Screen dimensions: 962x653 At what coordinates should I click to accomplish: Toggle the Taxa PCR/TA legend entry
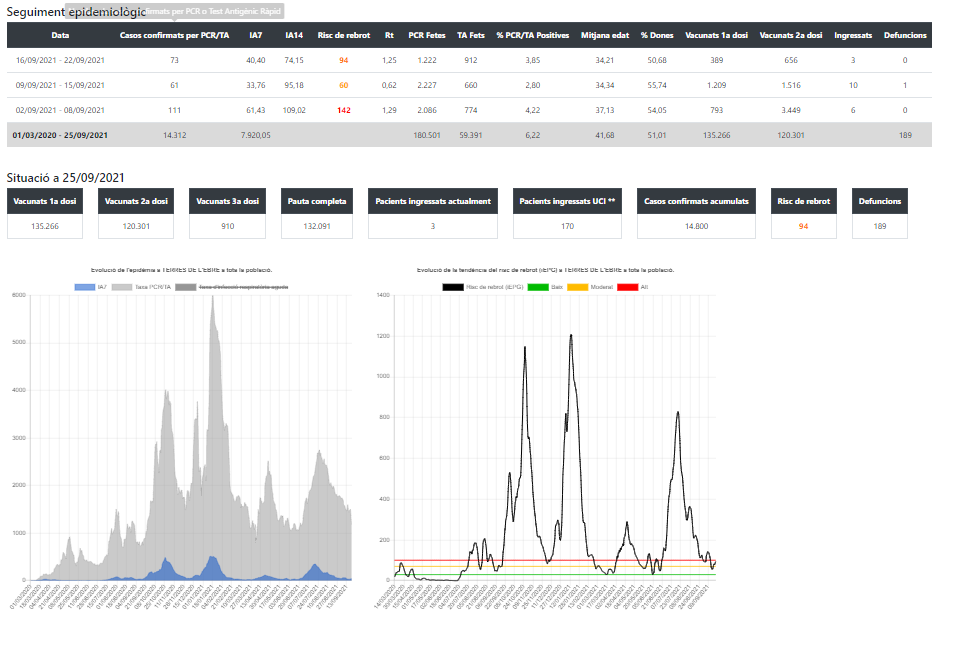pos(142,287)
